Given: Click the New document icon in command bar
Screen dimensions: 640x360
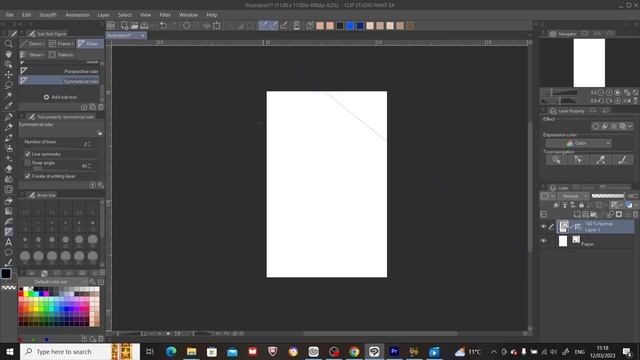Looking at the screenshot, I should (124, 26).
